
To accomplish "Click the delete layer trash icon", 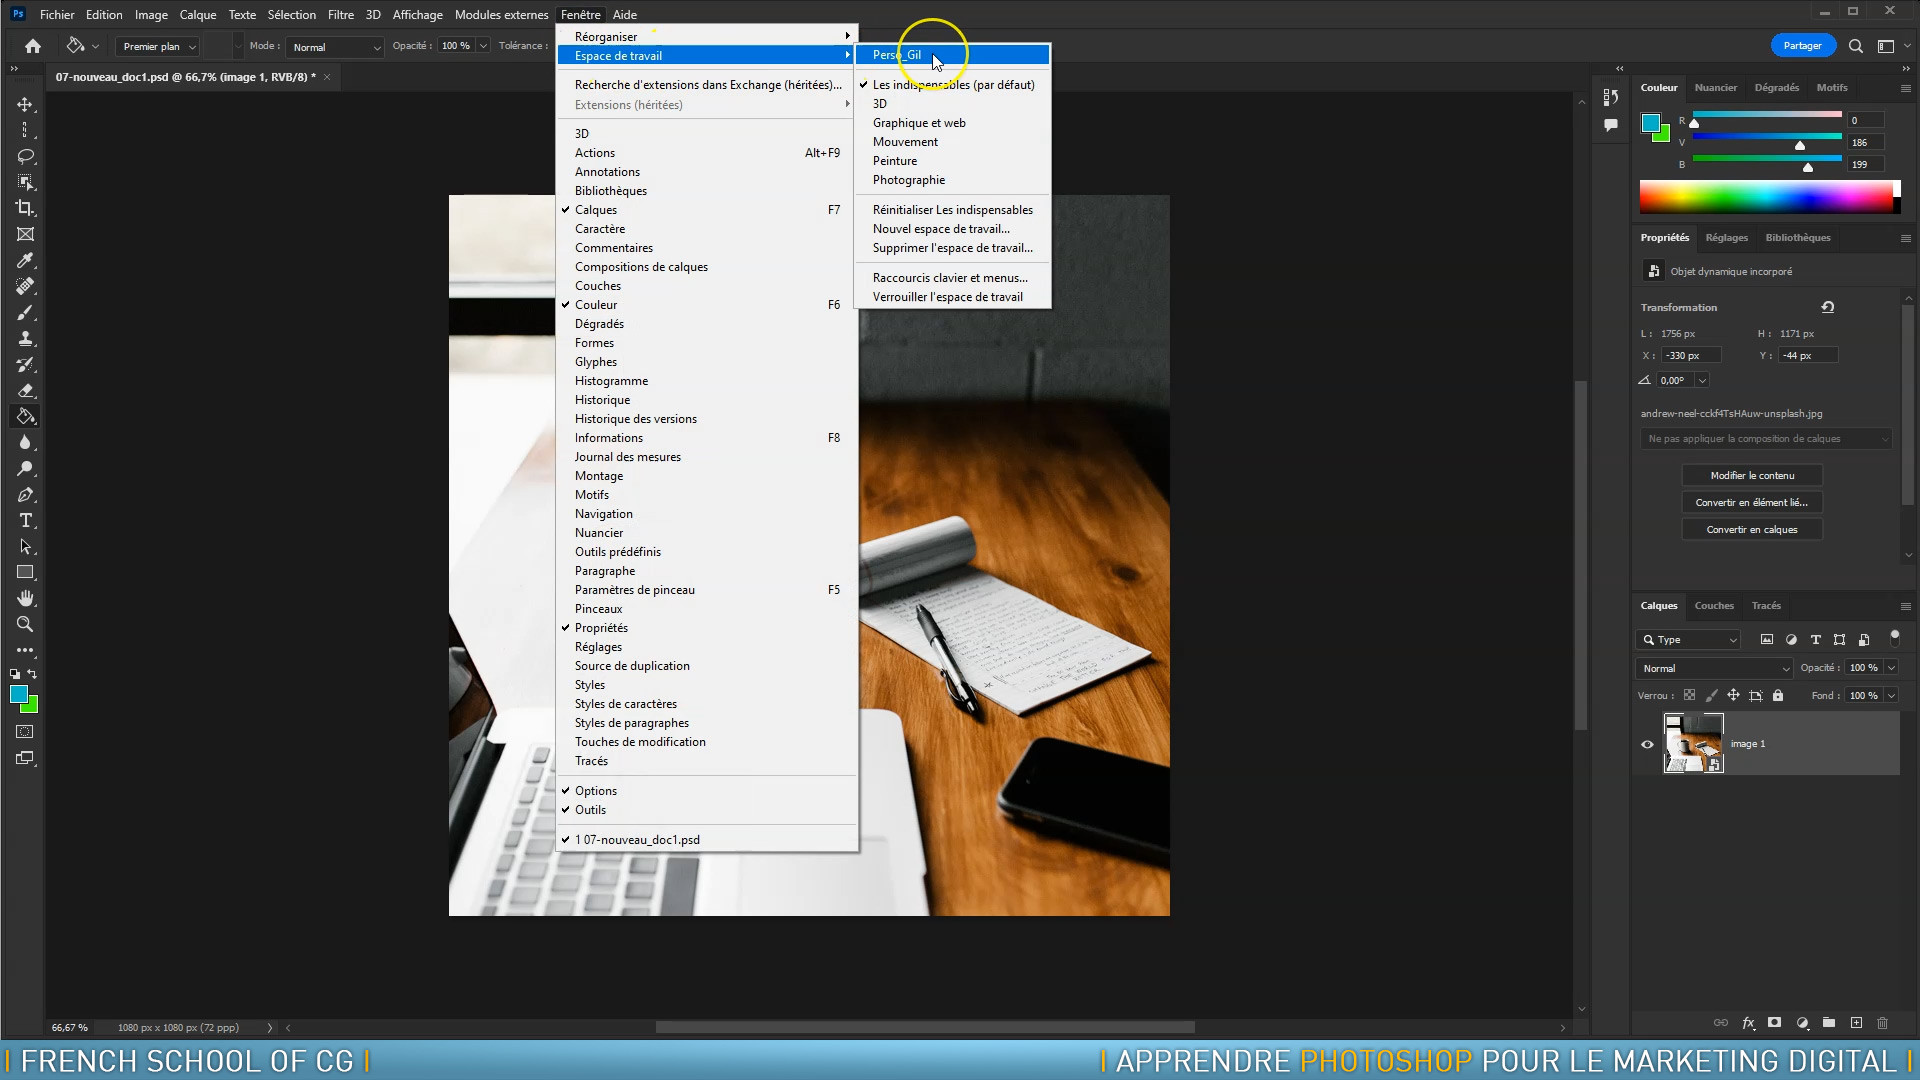I will click(1883, 1023).
